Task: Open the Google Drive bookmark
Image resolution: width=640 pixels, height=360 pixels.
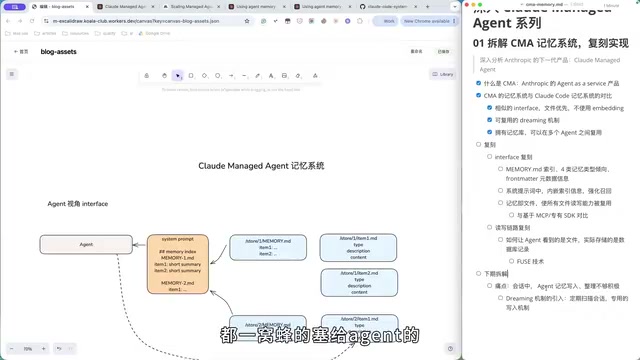Action: pyautogui.click(x=154, y=33)
